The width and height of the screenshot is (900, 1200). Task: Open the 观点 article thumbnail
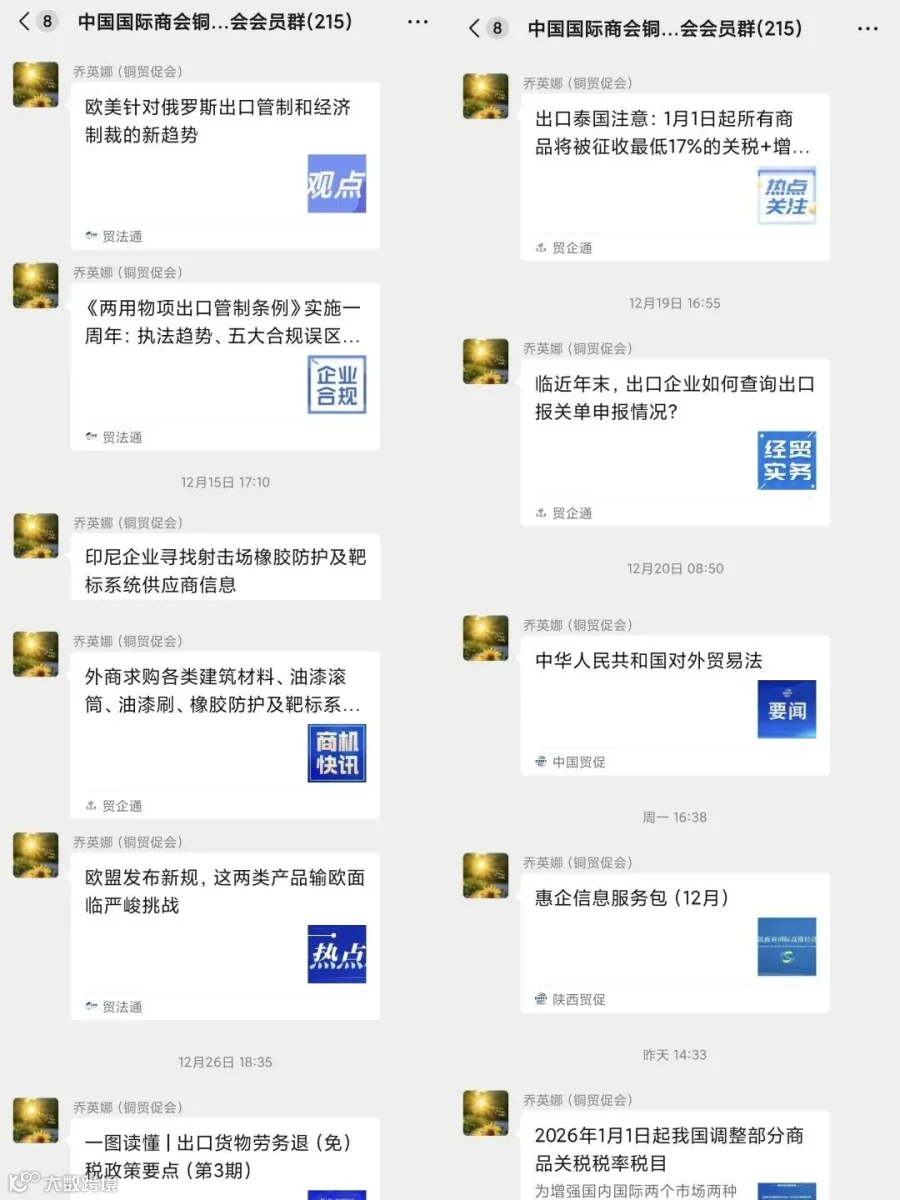[337, 184]
